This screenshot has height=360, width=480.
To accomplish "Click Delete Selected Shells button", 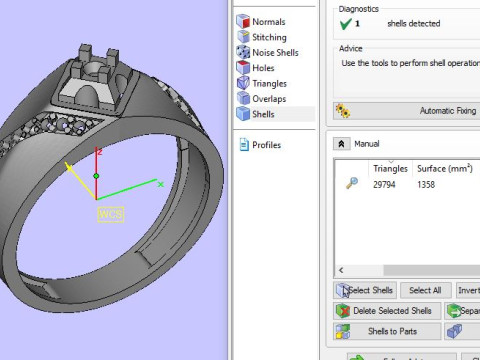I will 387,311.
